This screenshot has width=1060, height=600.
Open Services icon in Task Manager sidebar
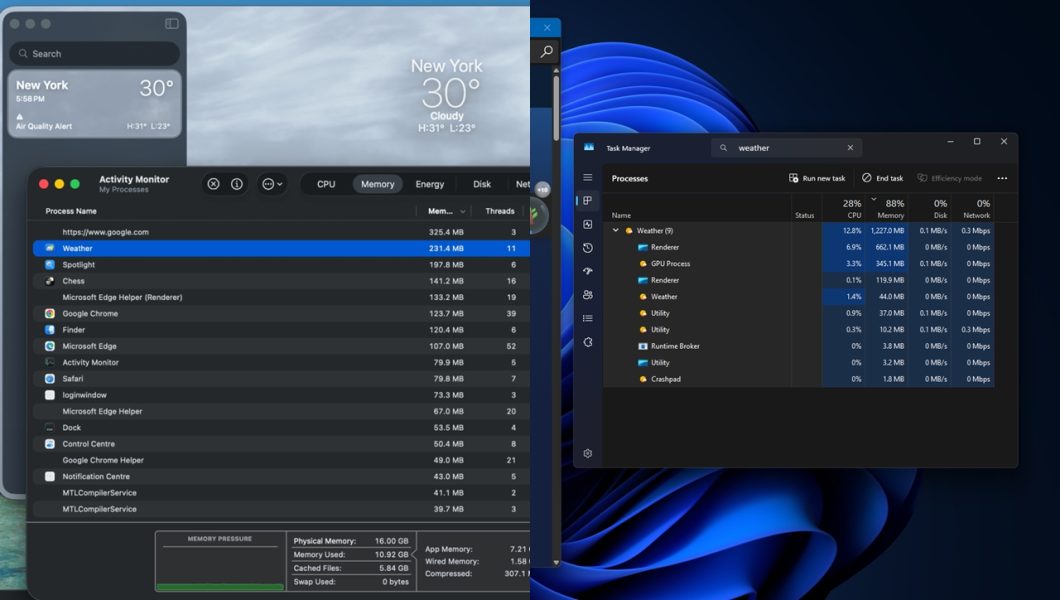pos(587,342)
